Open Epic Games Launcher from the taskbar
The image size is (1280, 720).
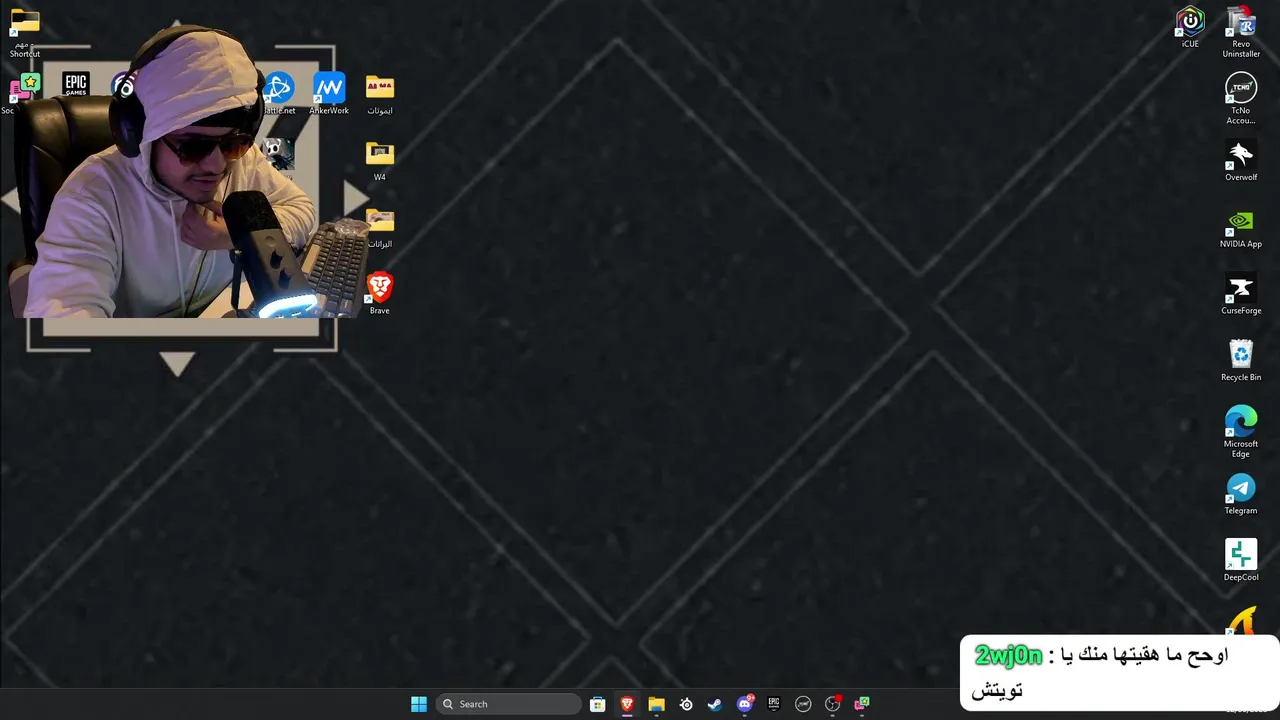[774, 704]
